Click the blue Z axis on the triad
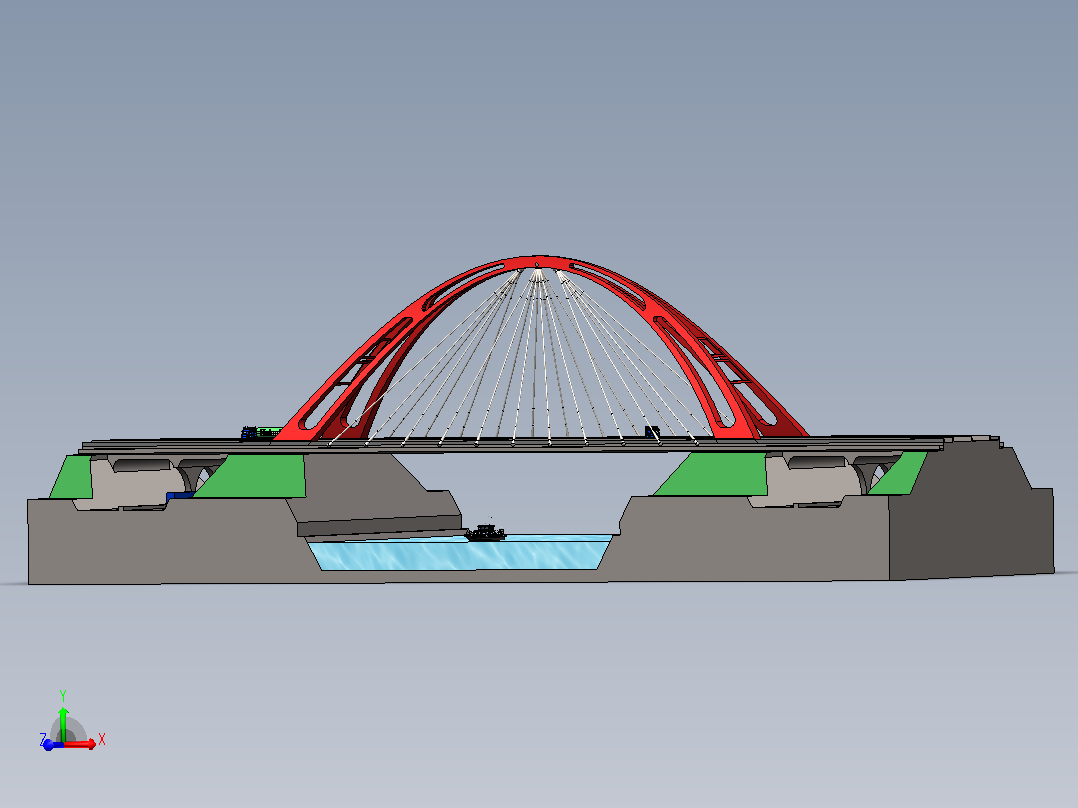Screen dimensions: 1078x808 tap(50, 745)
